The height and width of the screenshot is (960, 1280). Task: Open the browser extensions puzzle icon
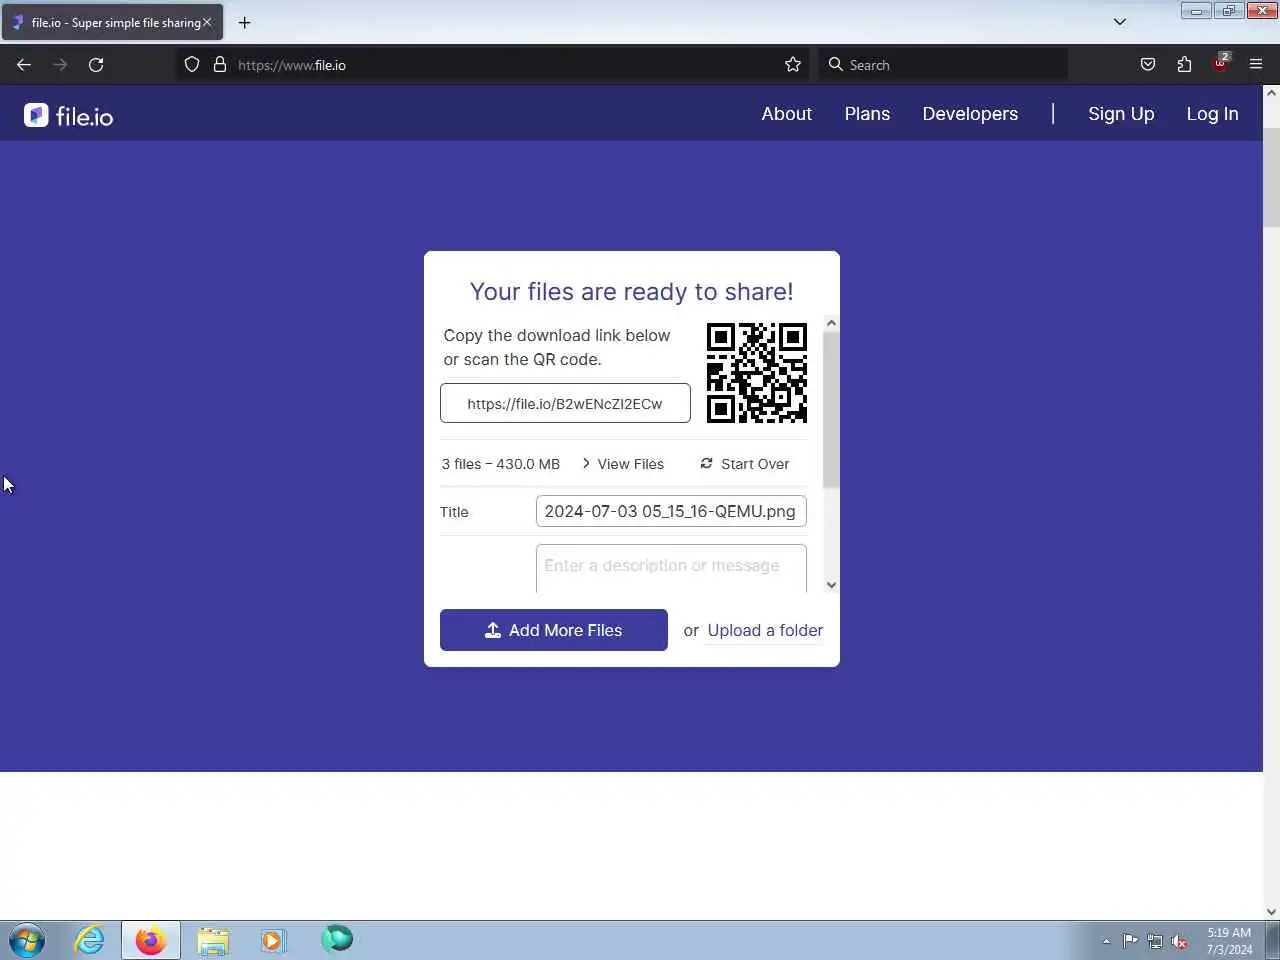click(x=1184, y=65)
